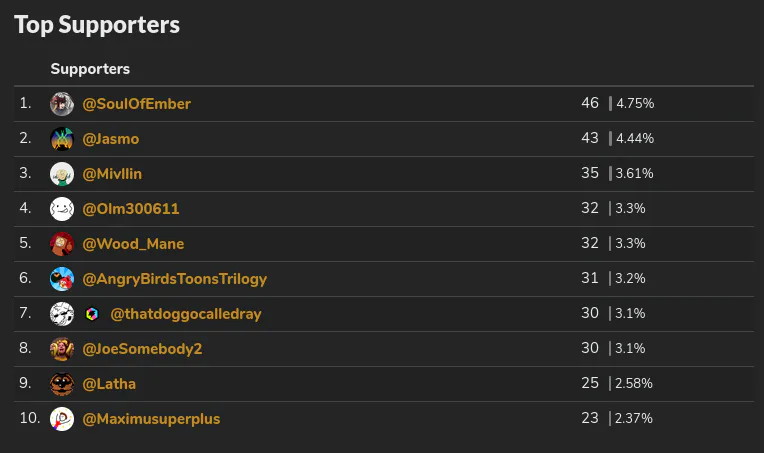Open the @Jasmo username link
The image size is (764, 453).
111,139
